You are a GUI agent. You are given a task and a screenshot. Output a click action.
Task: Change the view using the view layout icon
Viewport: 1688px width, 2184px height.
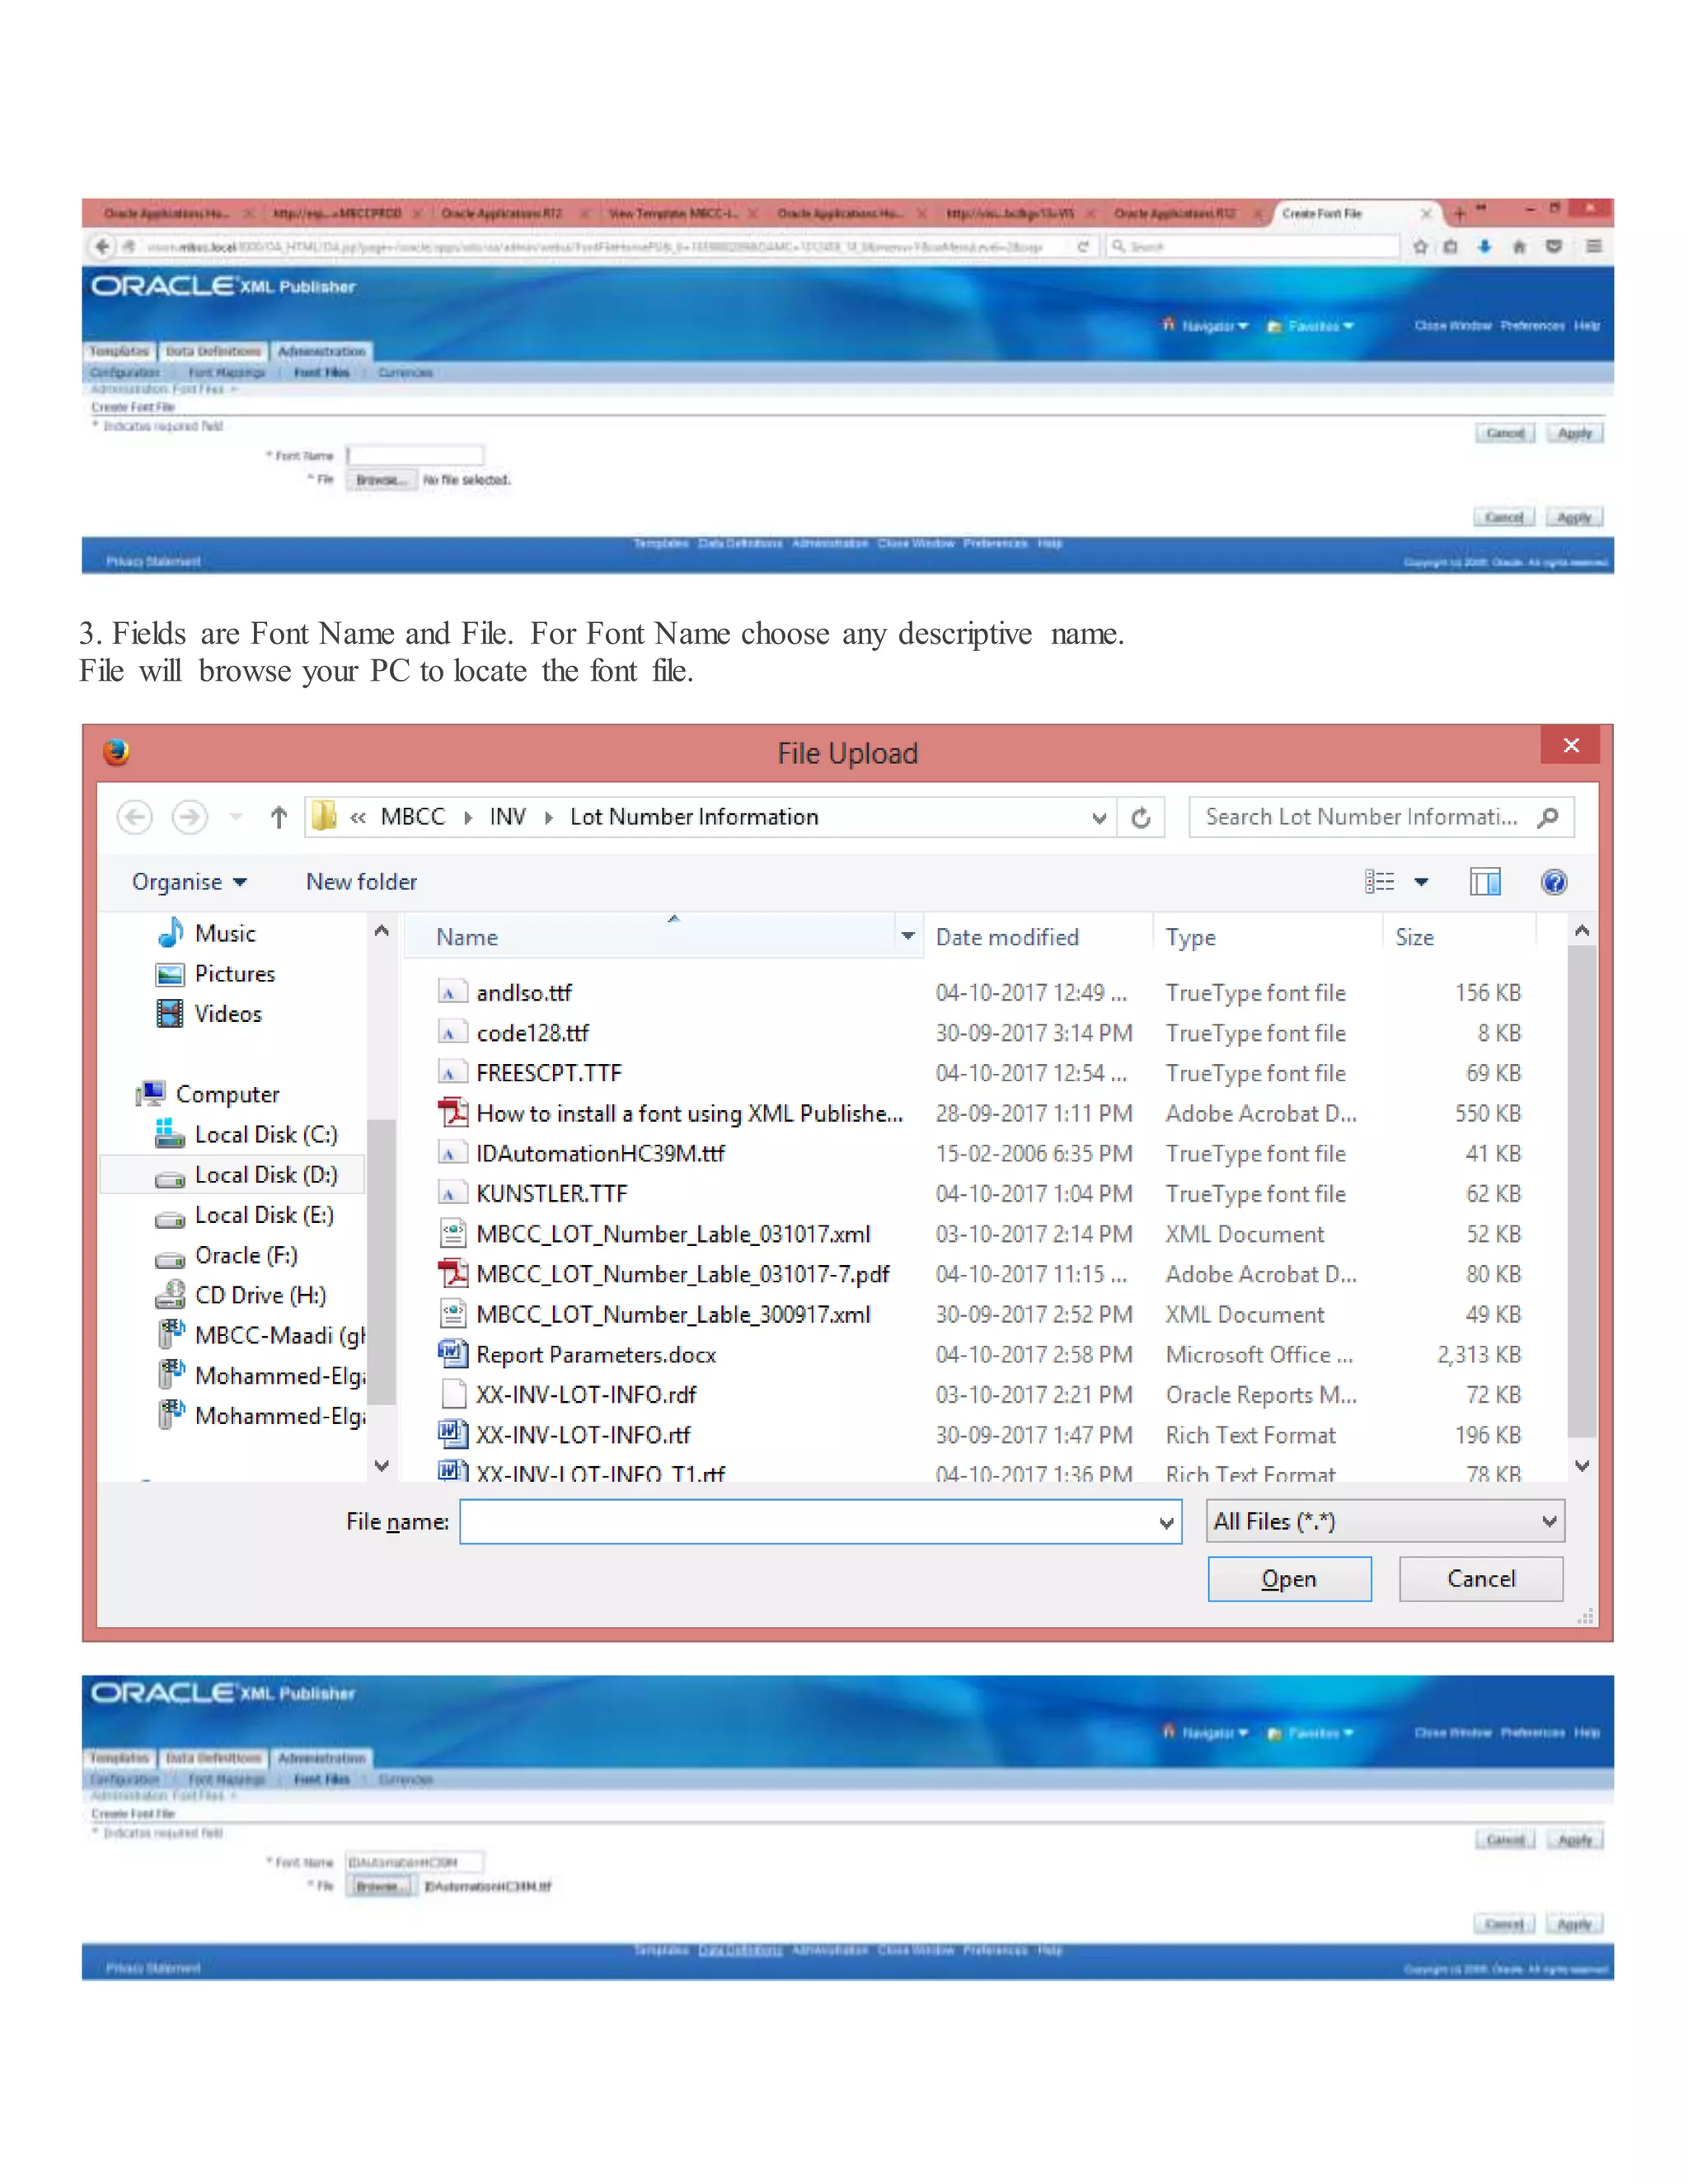point(1380,881)
